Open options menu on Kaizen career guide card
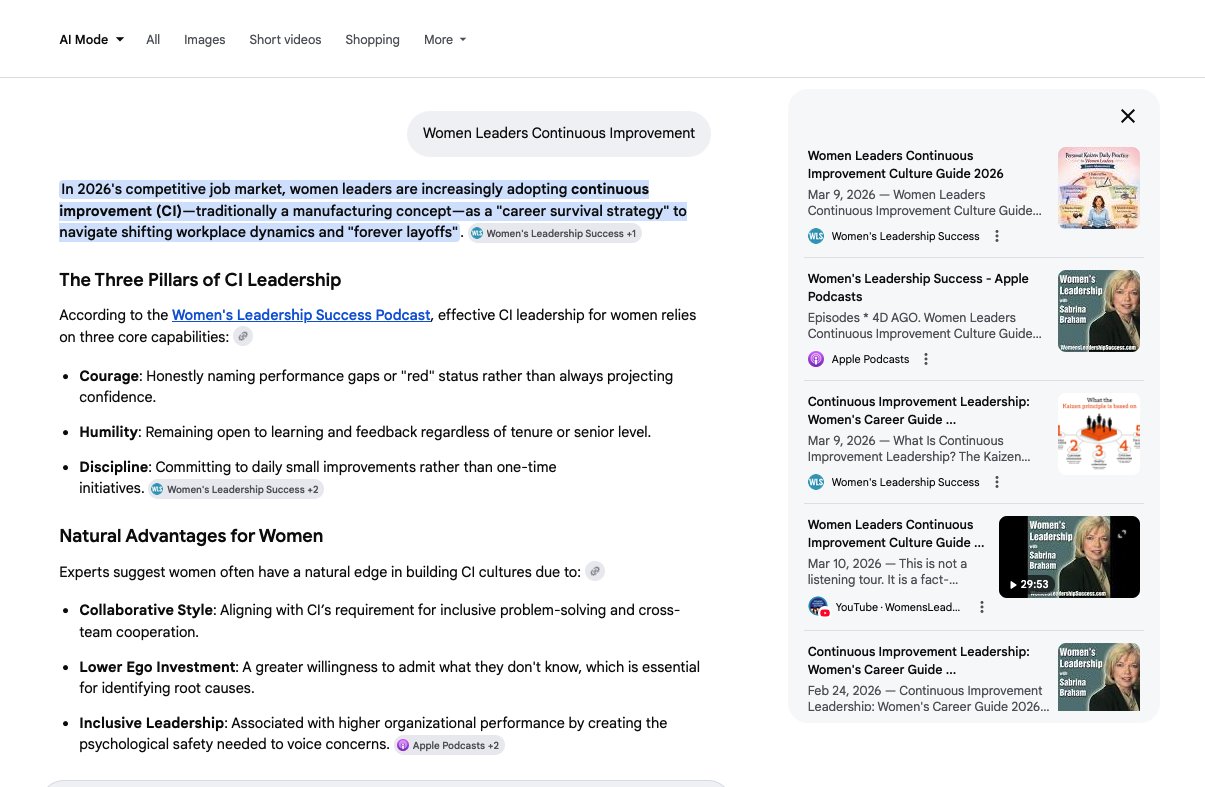This screenshot has height=787, width=1205. tap(997, 482)
